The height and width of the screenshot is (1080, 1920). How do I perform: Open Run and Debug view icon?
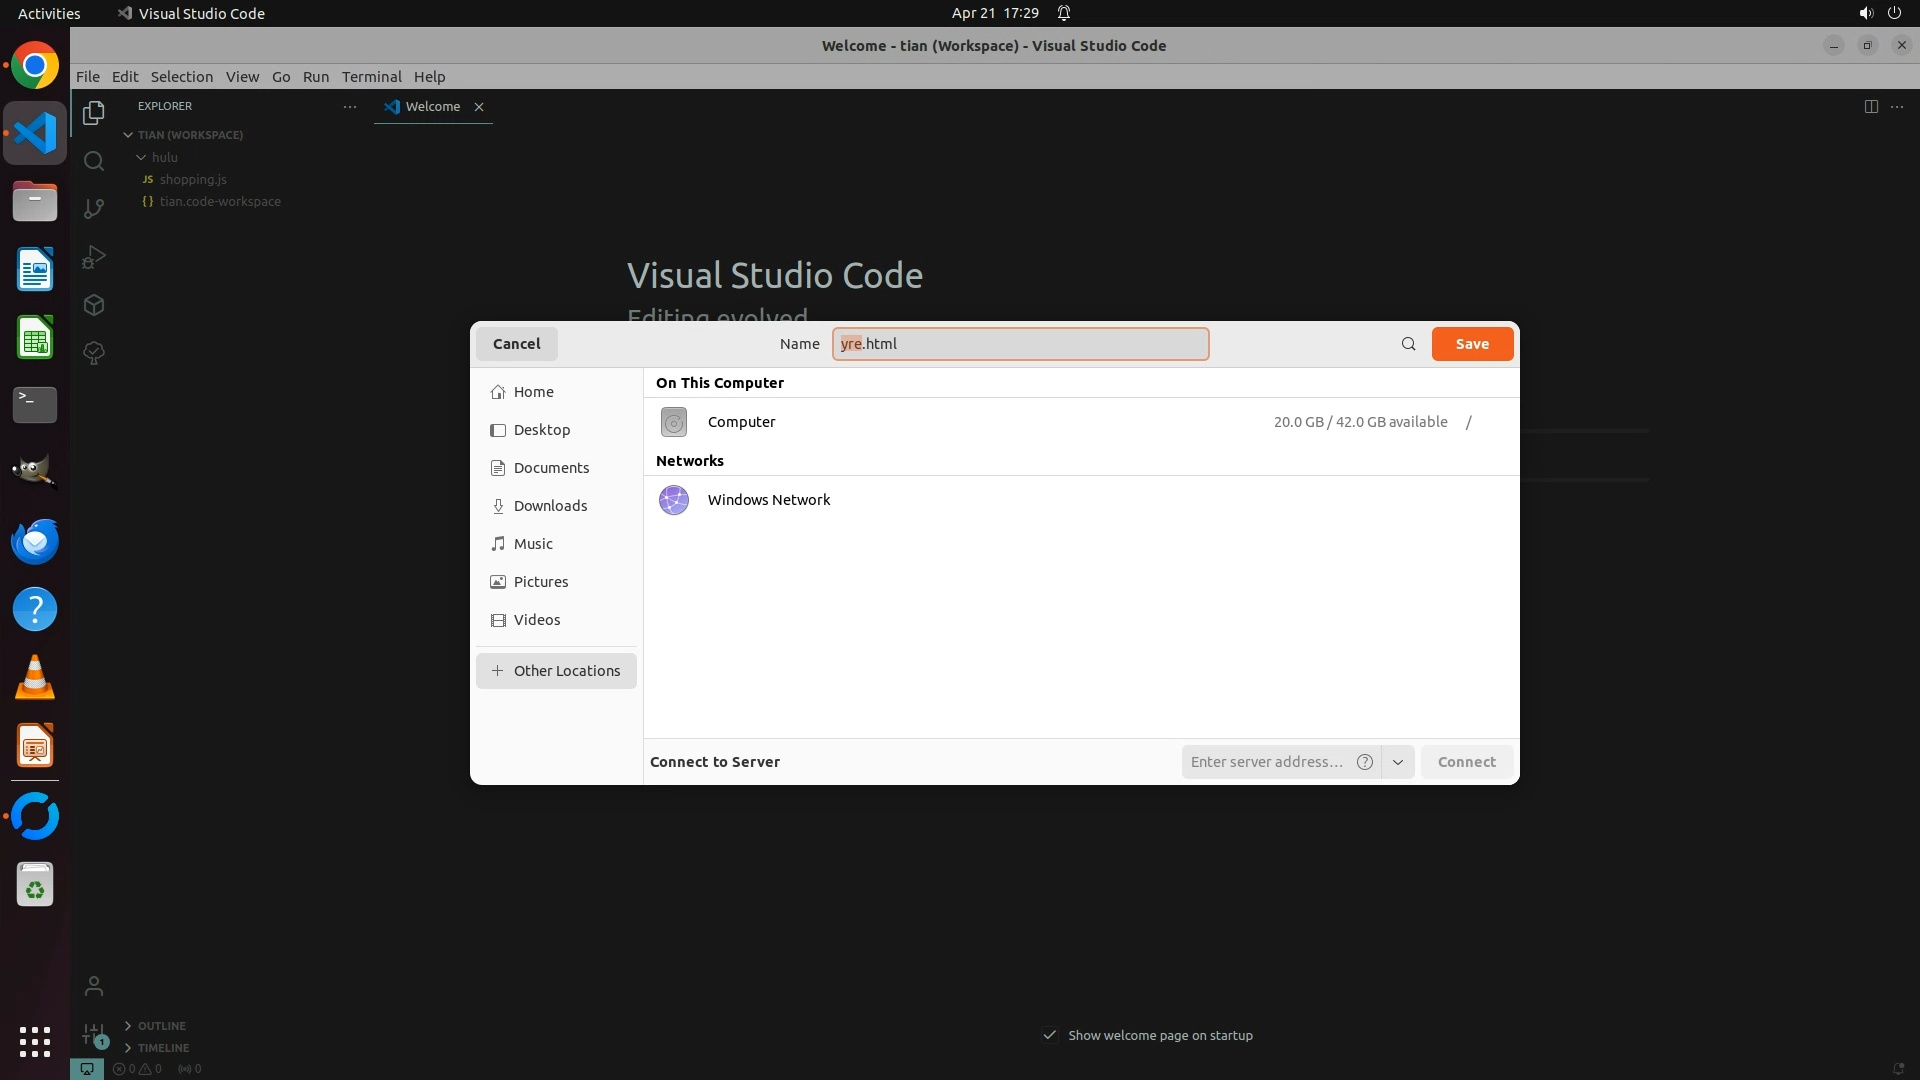(x=94, y=257)
